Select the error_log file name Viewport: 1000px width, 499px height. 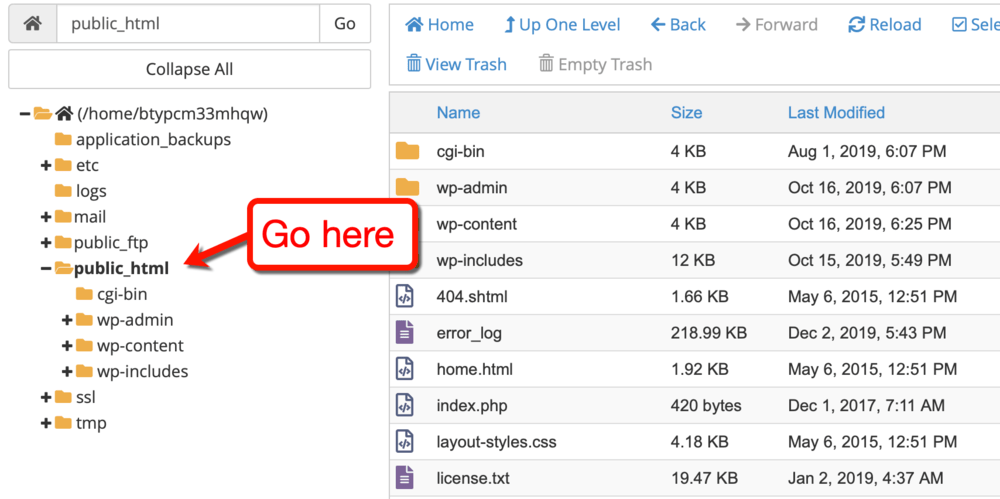click(469, 333)
